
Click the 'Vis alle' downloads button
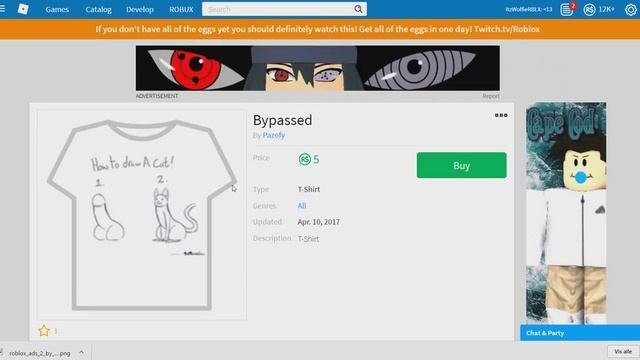pyautogui.click(x=623, y=351)
